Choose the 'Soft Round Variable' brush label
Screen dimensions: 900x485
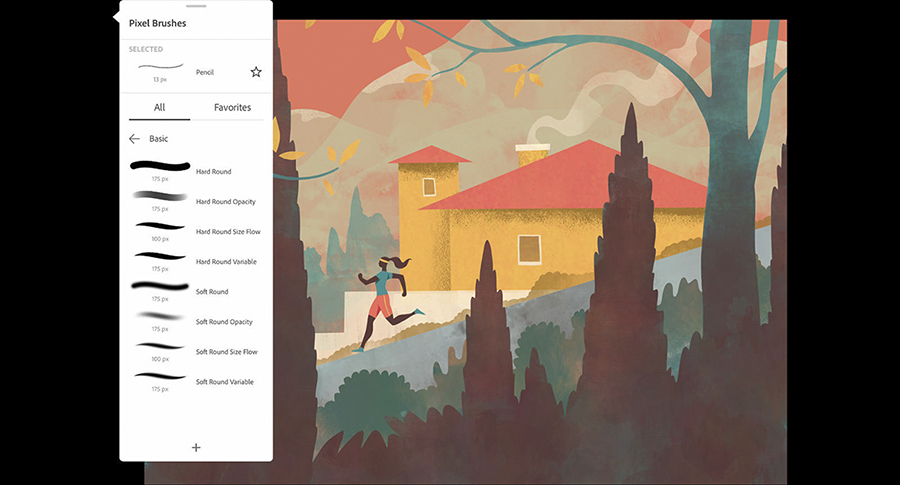click(x=224, y=382)
